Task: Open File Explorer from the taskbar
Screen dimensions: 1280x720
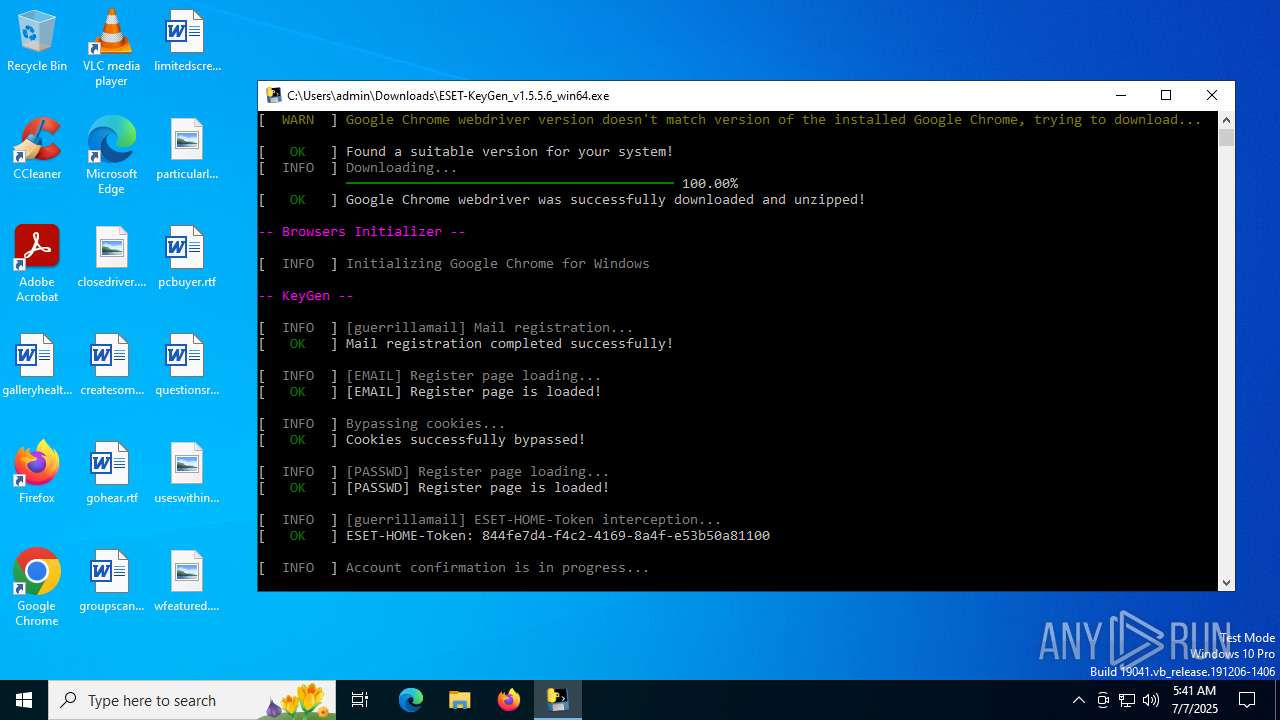Action: pos(460,700)
